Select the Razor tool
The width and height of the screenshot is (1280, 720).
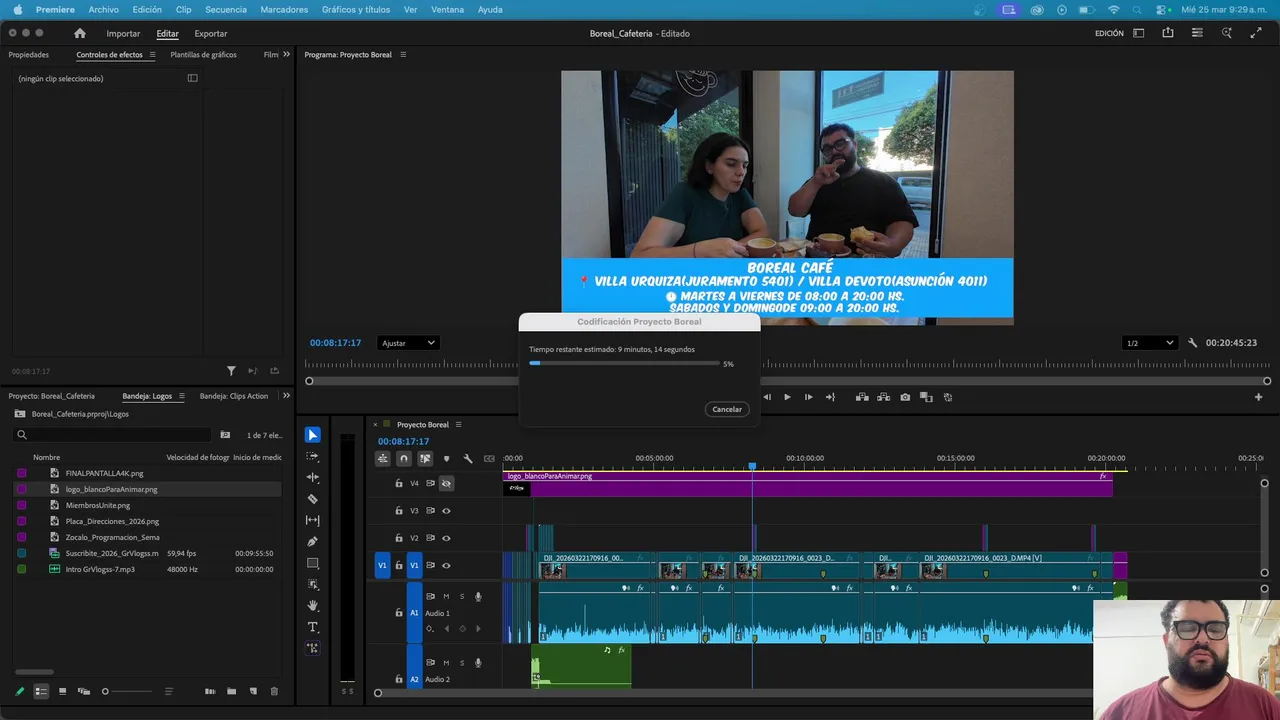pyautogui.click(x=313, y=499)
